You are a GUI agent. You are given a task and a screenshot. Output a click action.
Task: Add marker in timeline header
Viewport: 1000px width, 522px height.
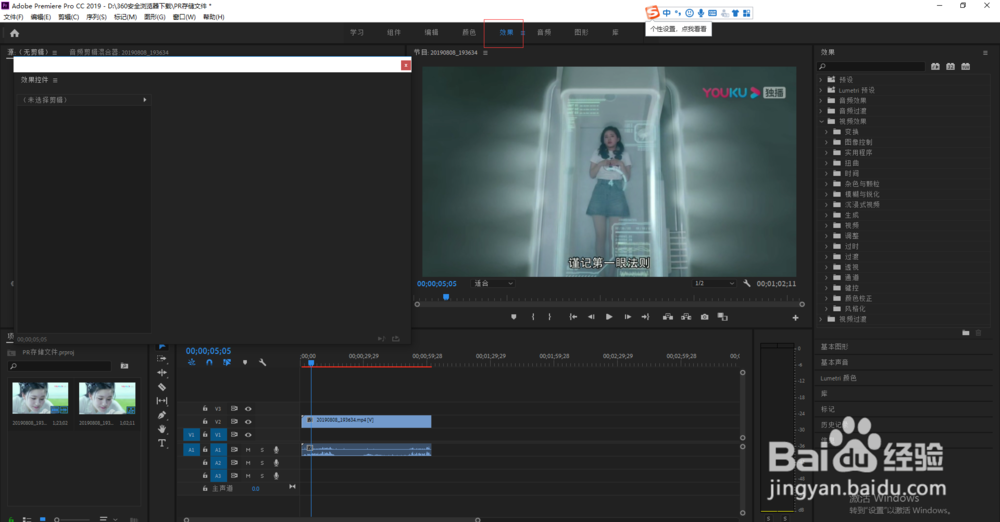[245, 362]
